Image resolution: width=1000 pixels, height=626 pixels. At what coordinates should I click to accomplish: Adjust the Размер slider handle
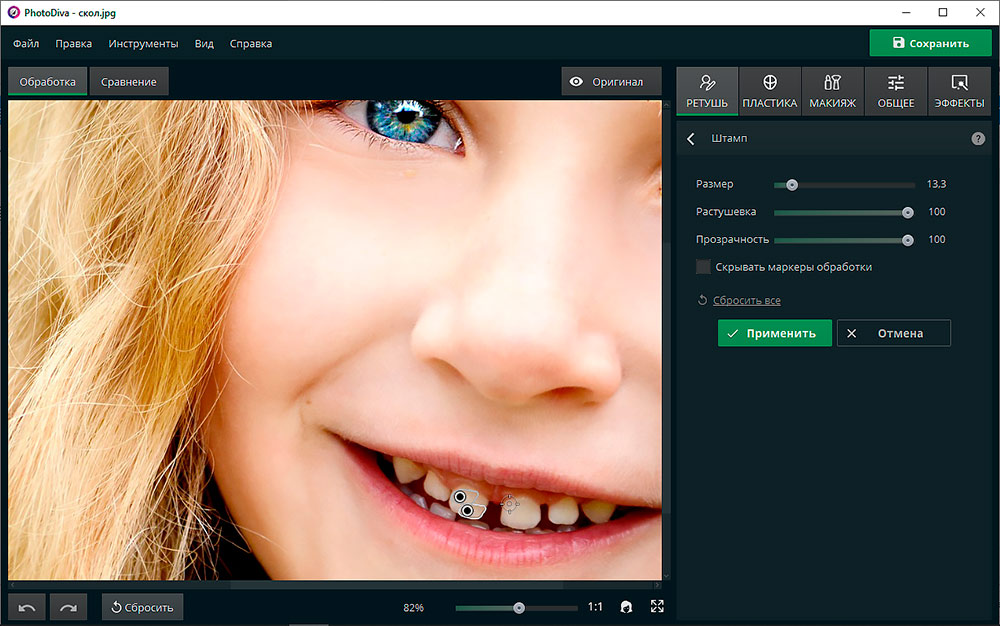click(x=791, y=185)
